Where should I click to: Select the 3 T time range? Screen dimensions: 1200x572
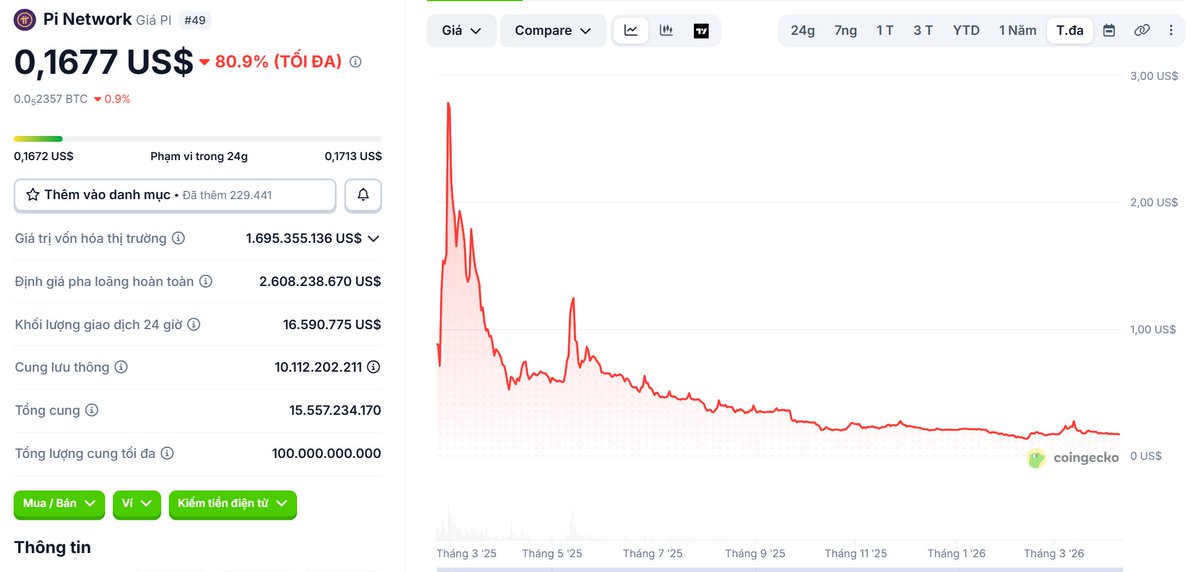(923, 30)
